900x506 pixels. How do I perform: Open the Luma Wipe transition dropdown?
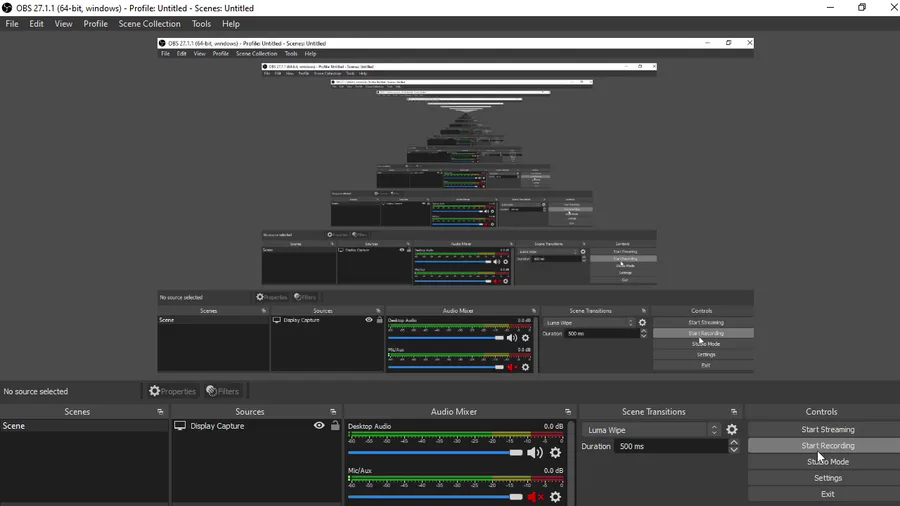pyautogui.click(x=652, y=430)
